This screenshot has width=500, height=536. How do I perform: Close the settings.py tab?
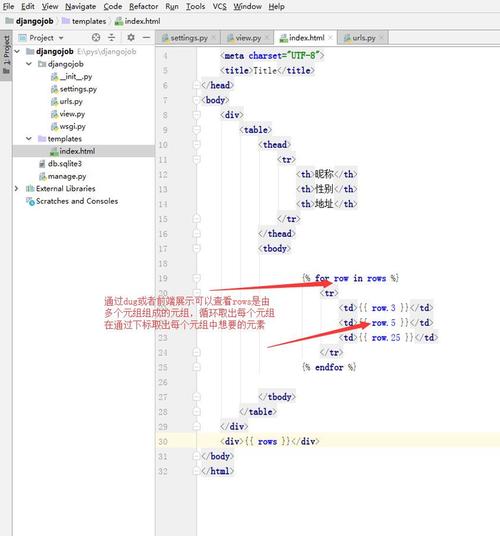(x=214, y=38)
